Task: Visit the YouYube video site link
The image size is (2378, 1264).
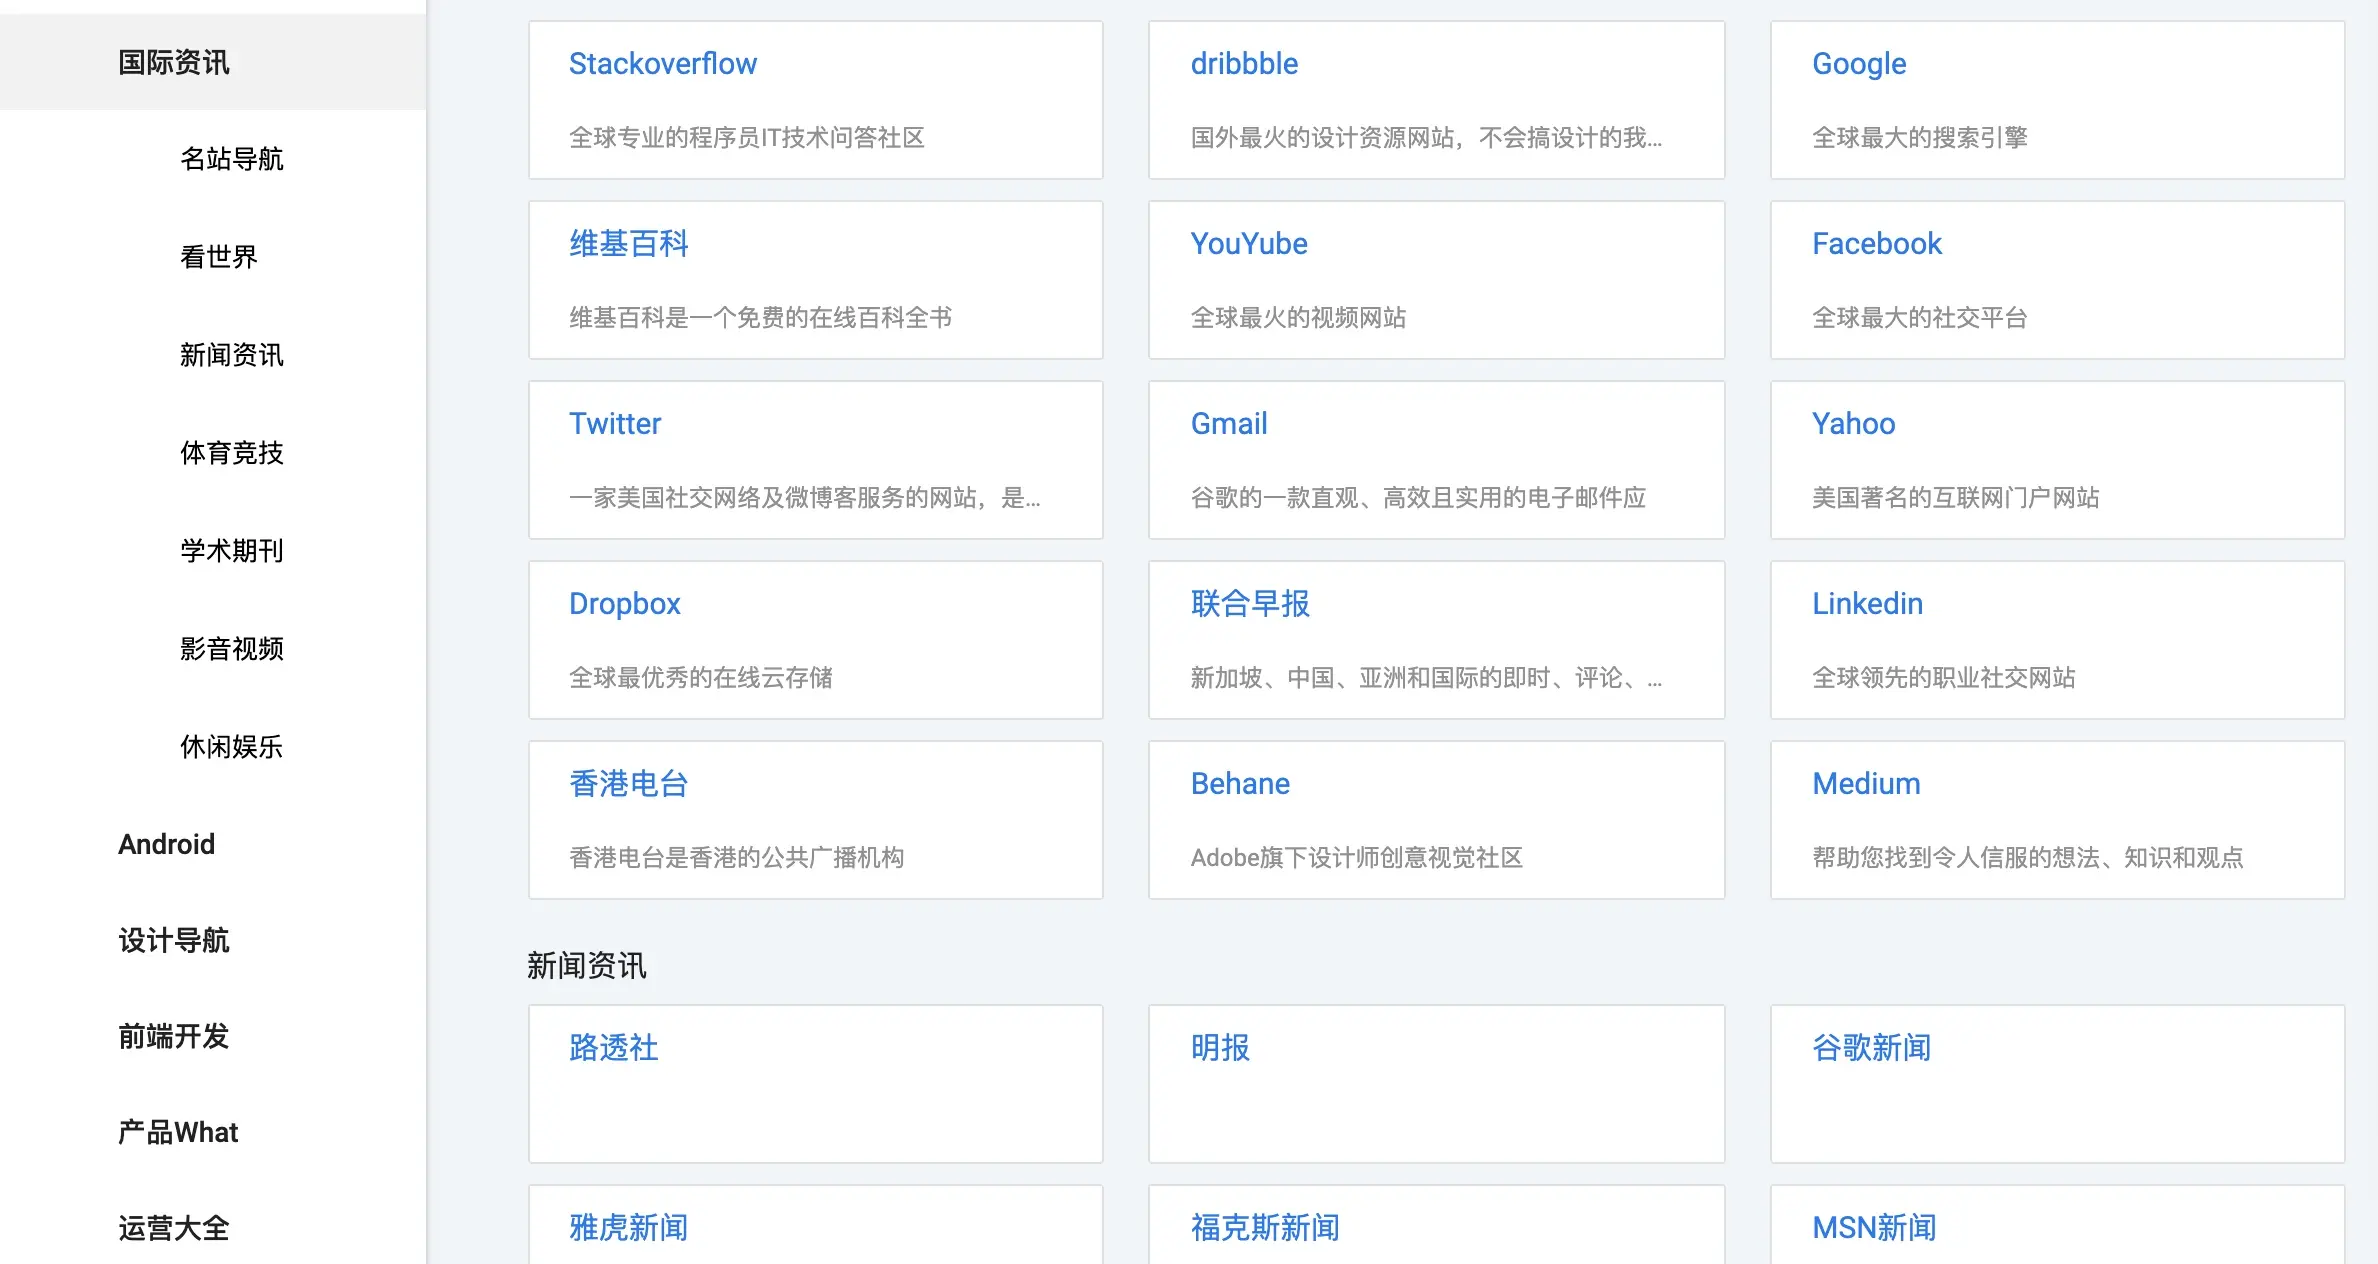Action: click(1249, 244)
